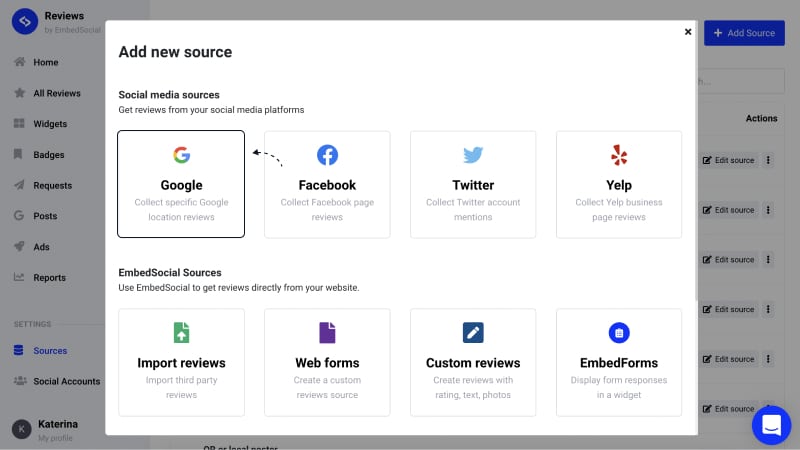Open Social Accounts settings

[x=66, y=381]
